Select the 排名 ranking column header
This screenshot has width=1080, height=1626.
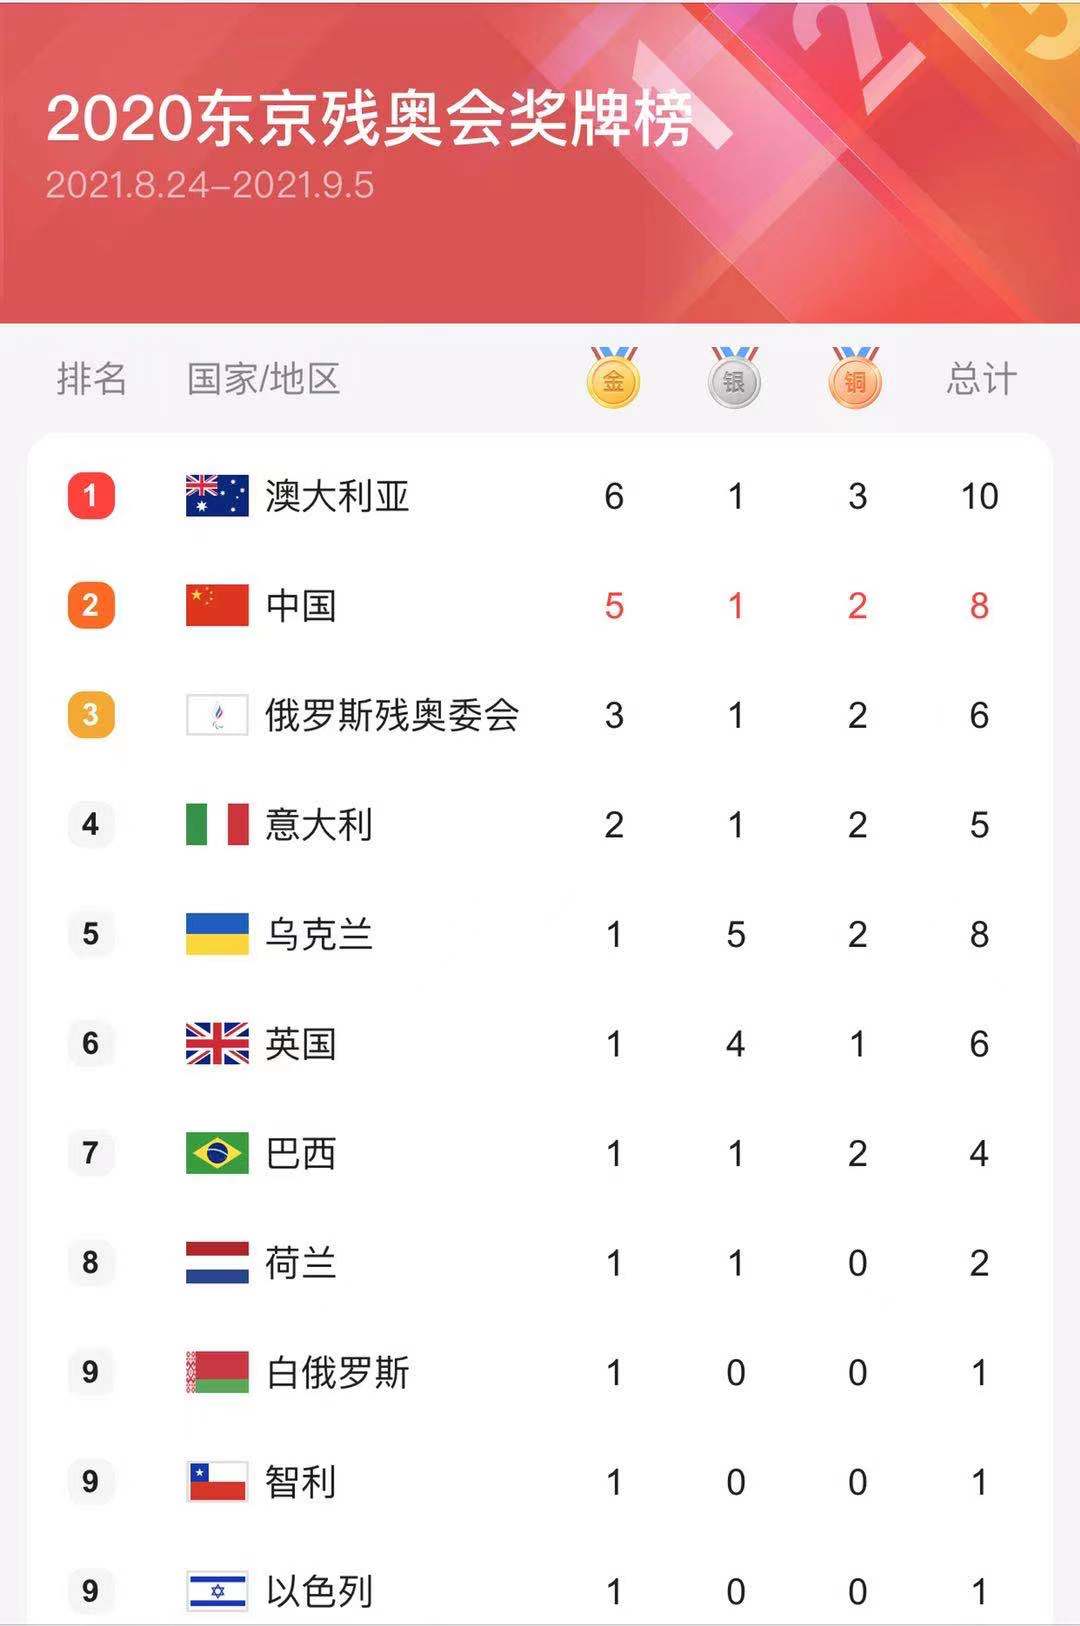coord(92,379)
